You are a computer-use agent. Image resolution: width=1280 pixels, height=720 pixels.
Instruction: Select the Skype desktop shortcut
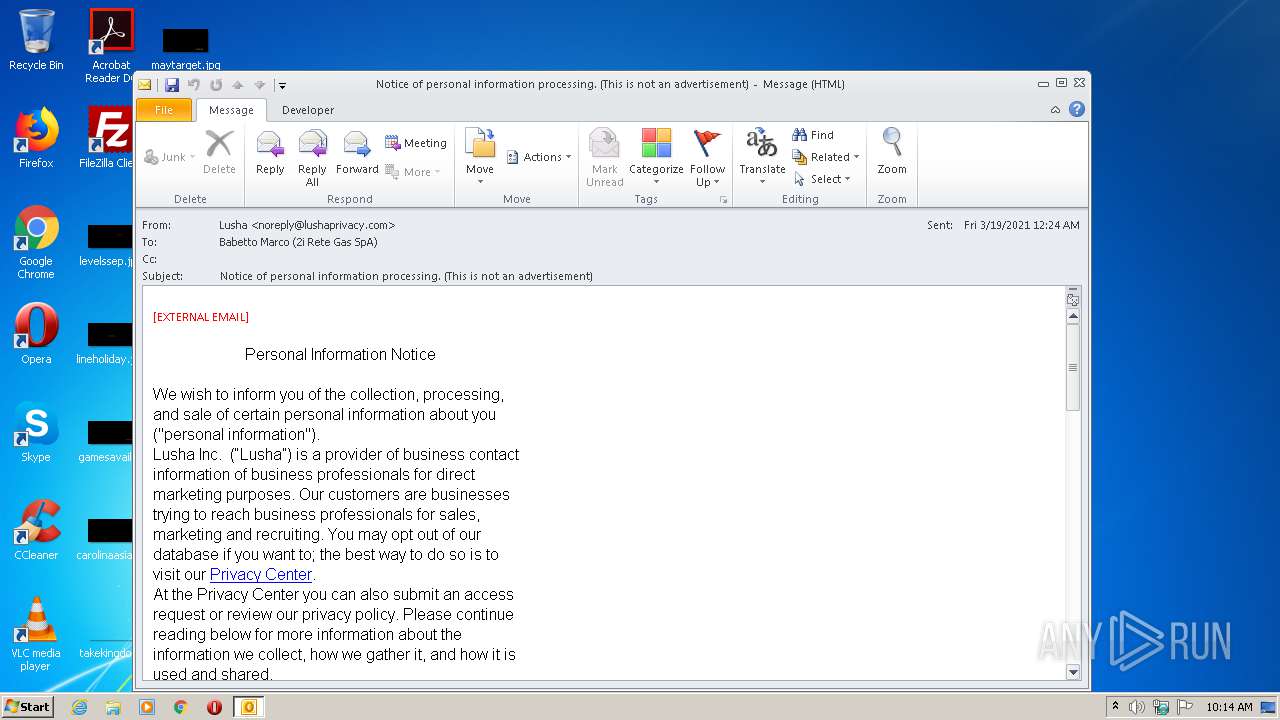36,432
